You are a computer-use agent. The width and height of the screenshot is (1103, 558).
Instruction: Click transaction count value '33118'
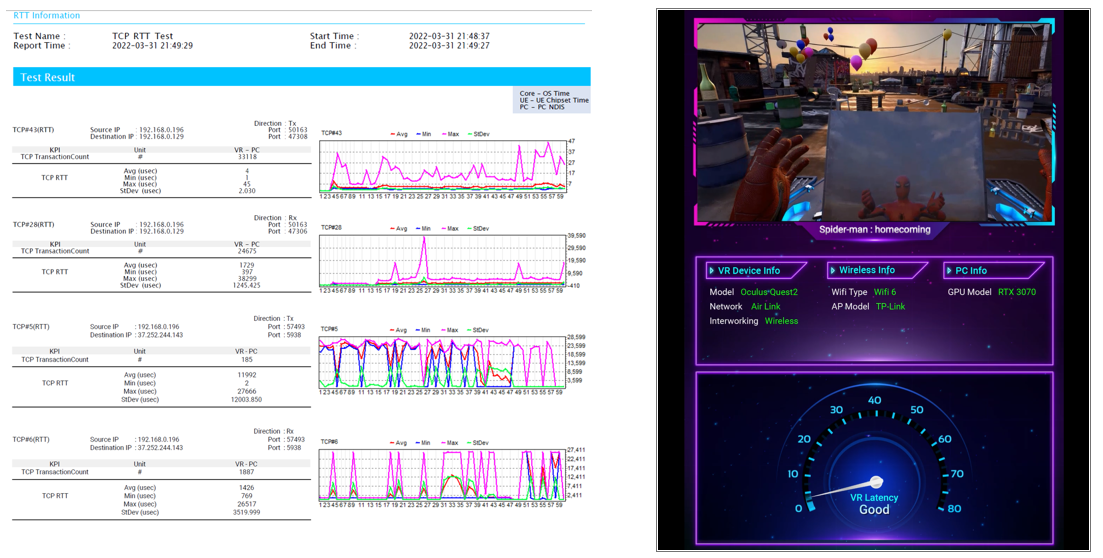click(x=247, y=157)
